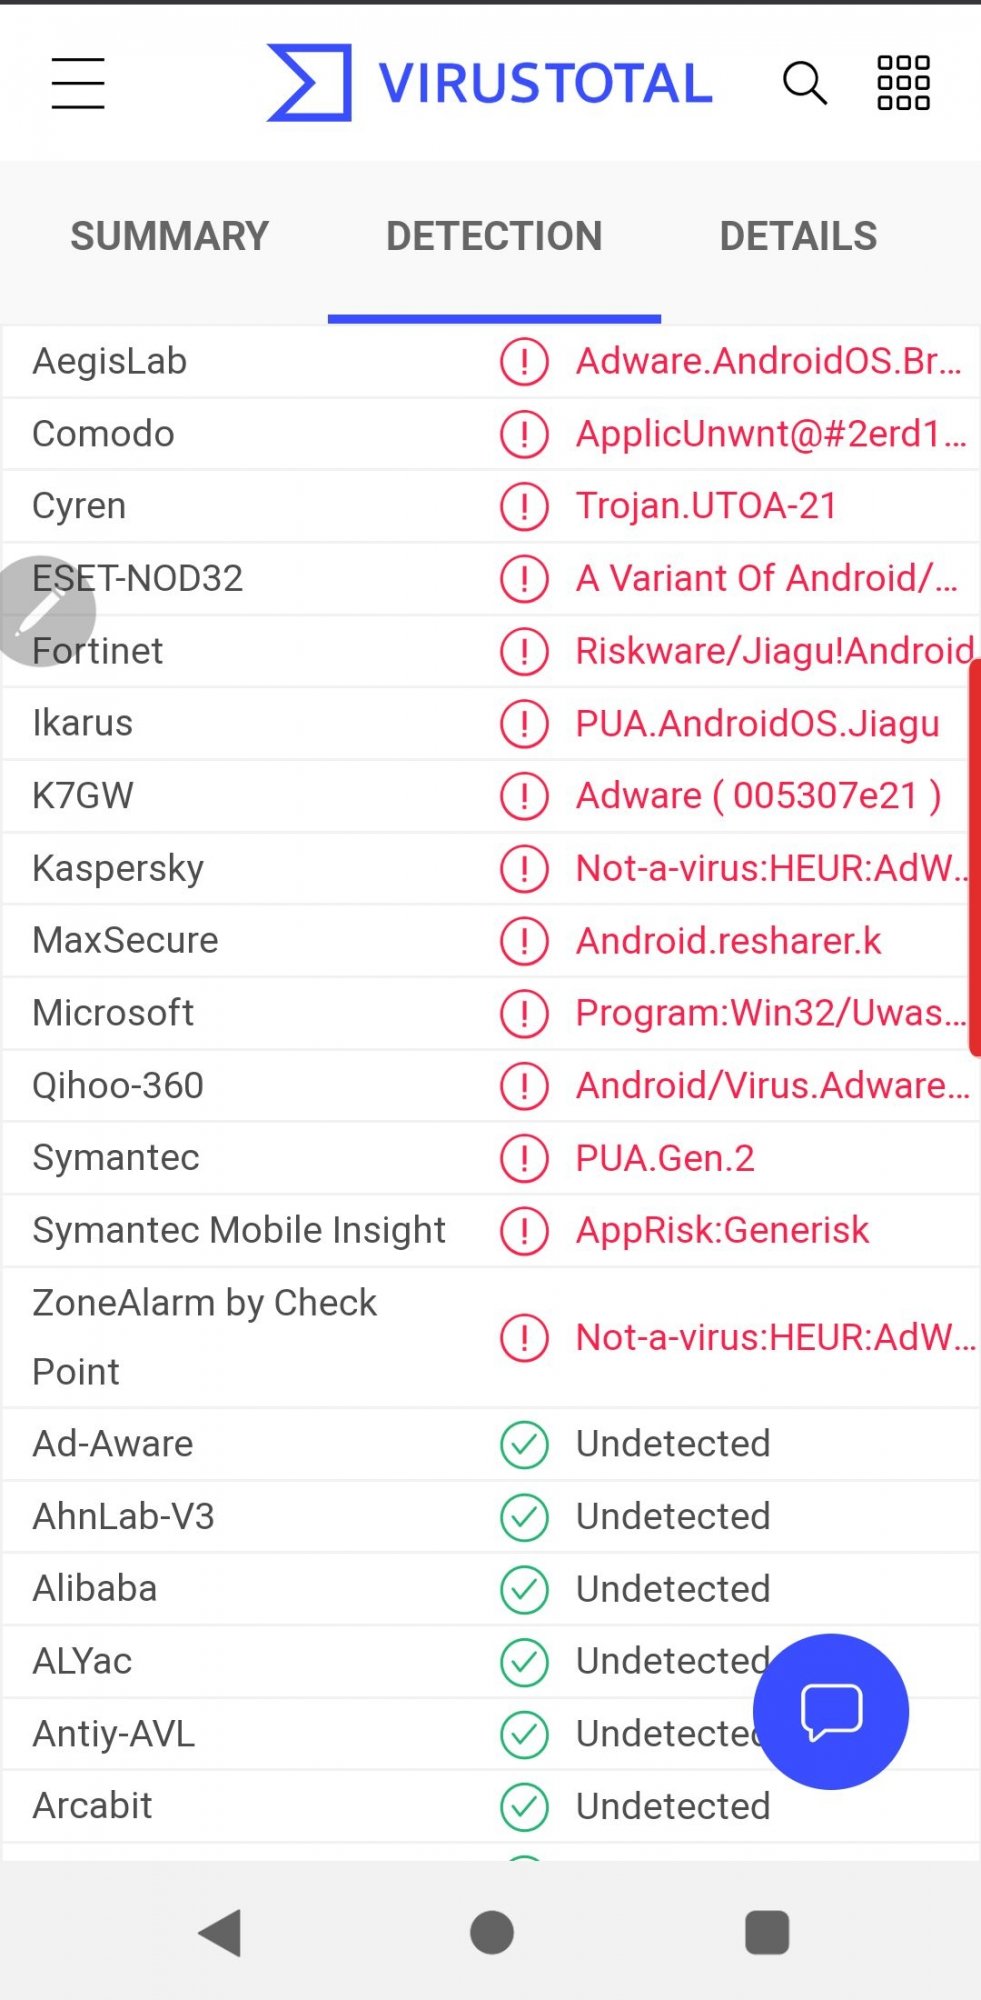Tap the Android.resharer.k MaxSecure result
Viewport: 981px width, 2000px height.
(x=728, y=941)
